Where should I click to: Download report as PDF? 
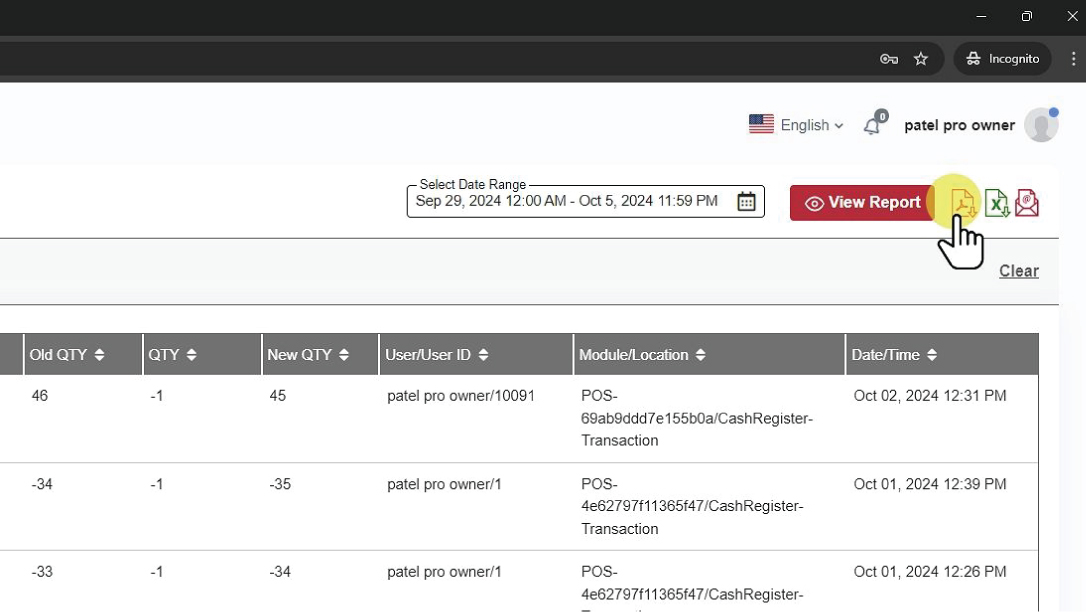pyautogui.click(x=962, y=203)
